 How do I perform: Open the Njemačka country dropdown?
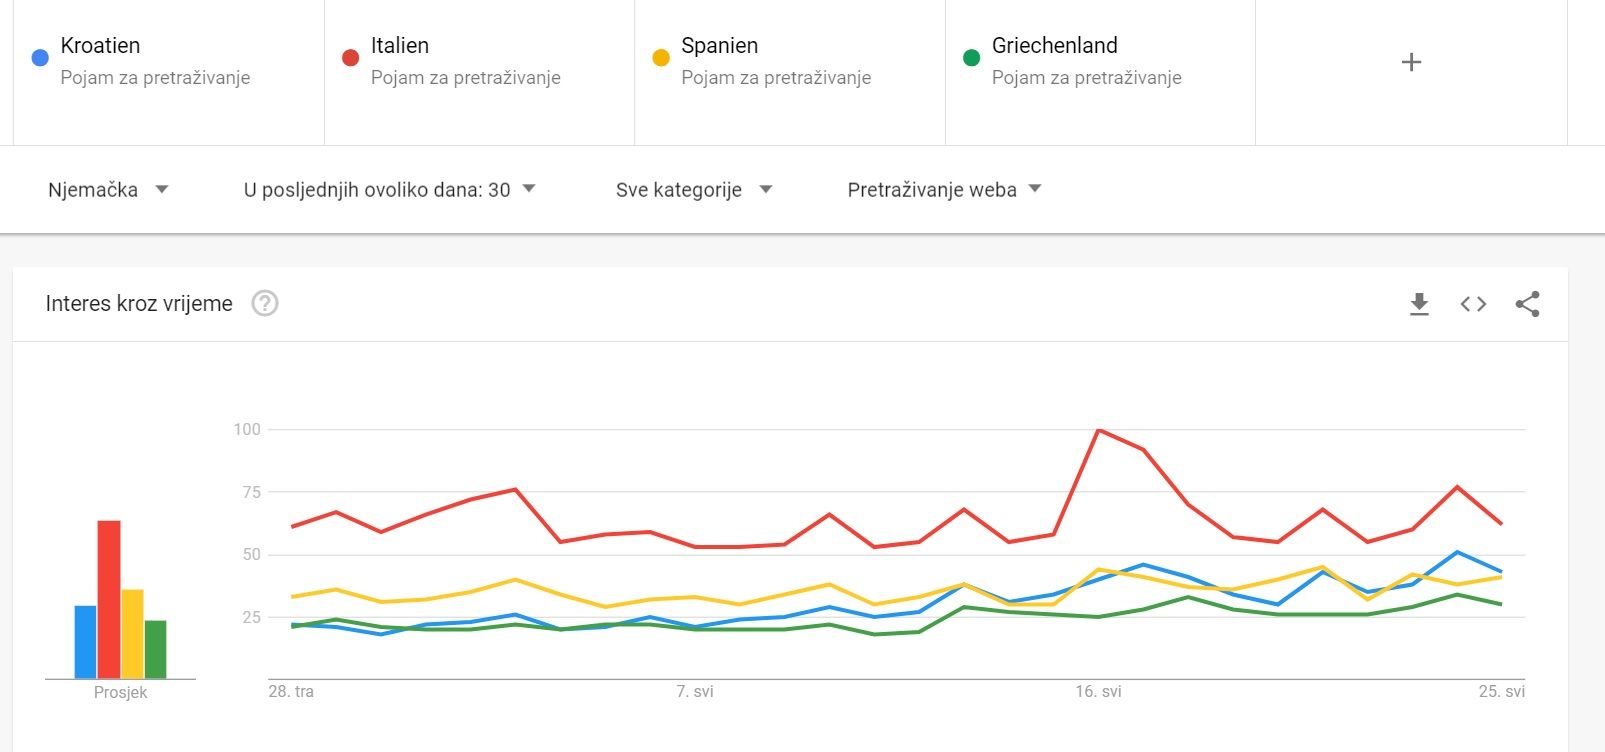(x=108, y=190)
